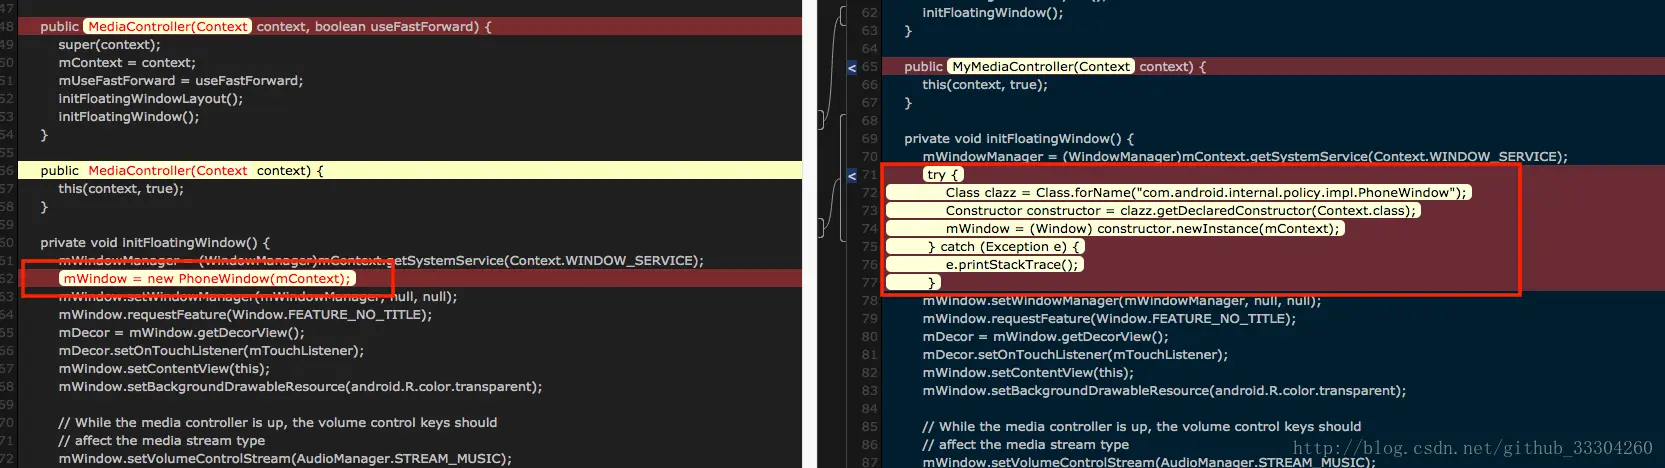Click 'setVolumeControlStream' line in left pane
Screen dimensions: 1665x468
[285, 459]
